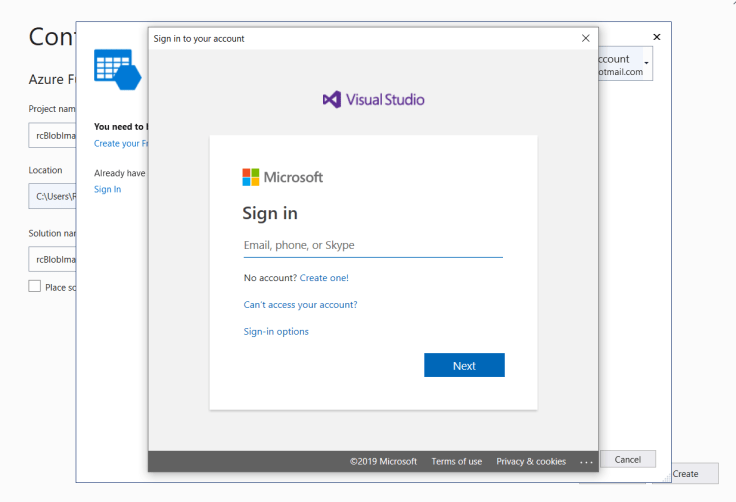
Task: Focus the Email, phone, or Skype field
Action: click(x=372, y=246)
